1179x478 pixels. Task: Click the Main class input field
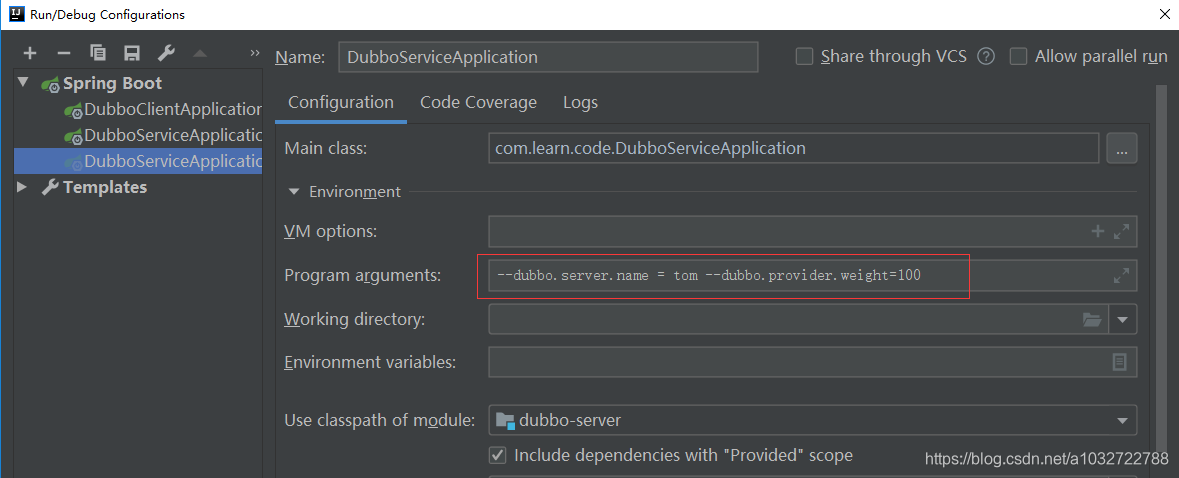[x=794, y=148]
